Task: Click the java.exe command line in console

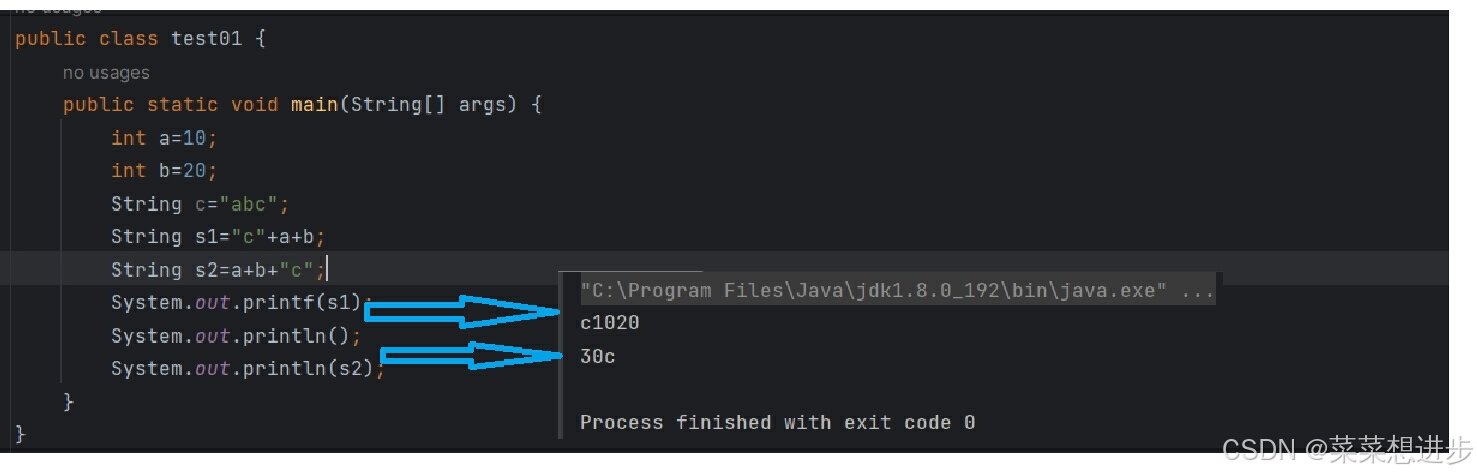Action: tap(897, 291)
